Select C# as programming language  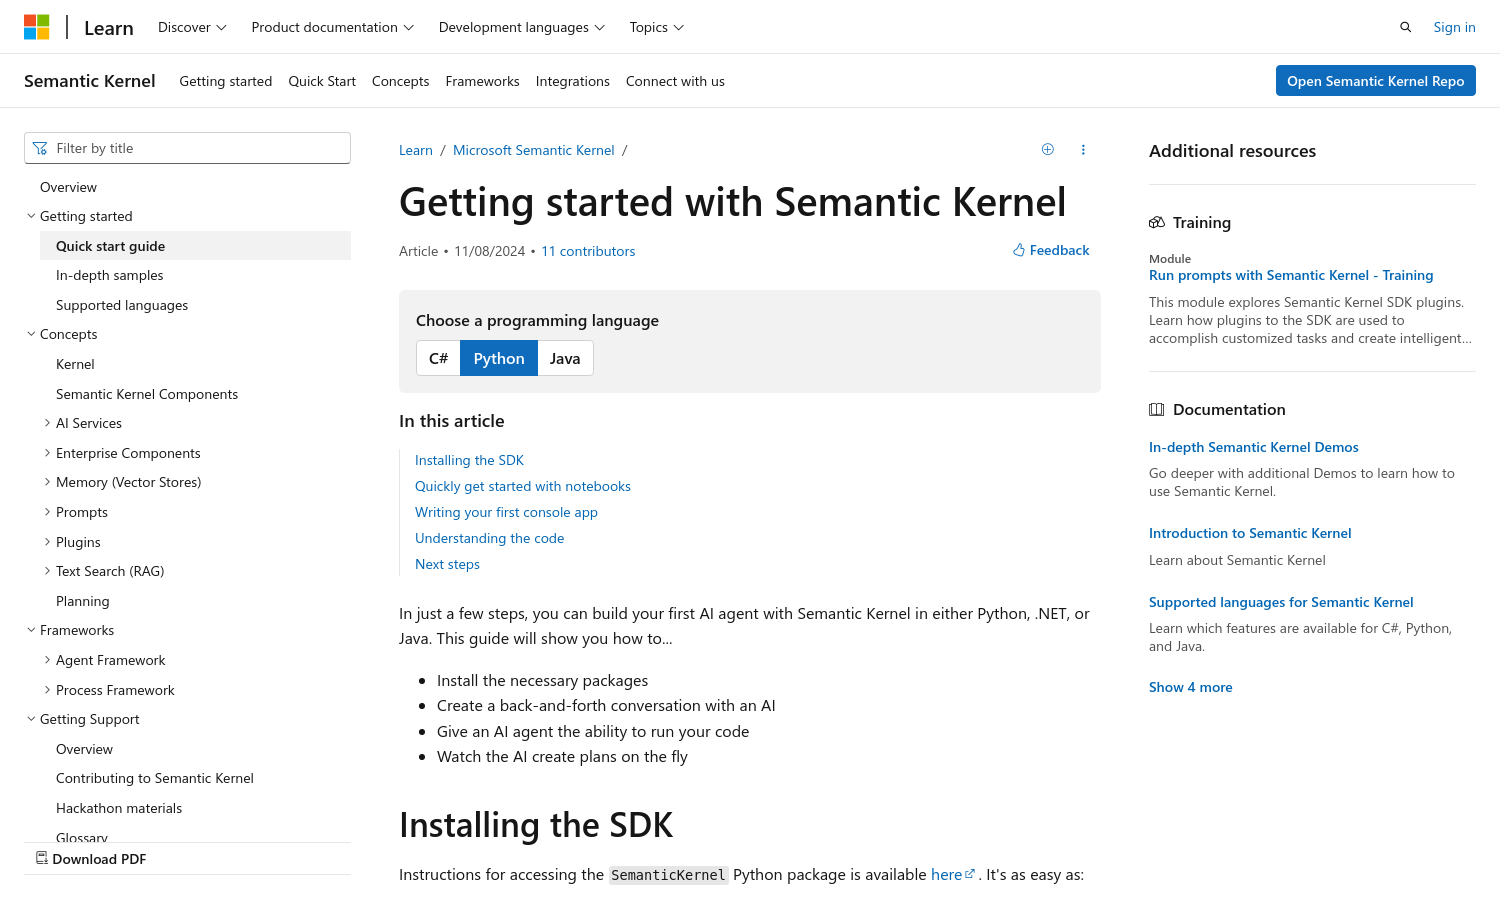click(438, 358)
